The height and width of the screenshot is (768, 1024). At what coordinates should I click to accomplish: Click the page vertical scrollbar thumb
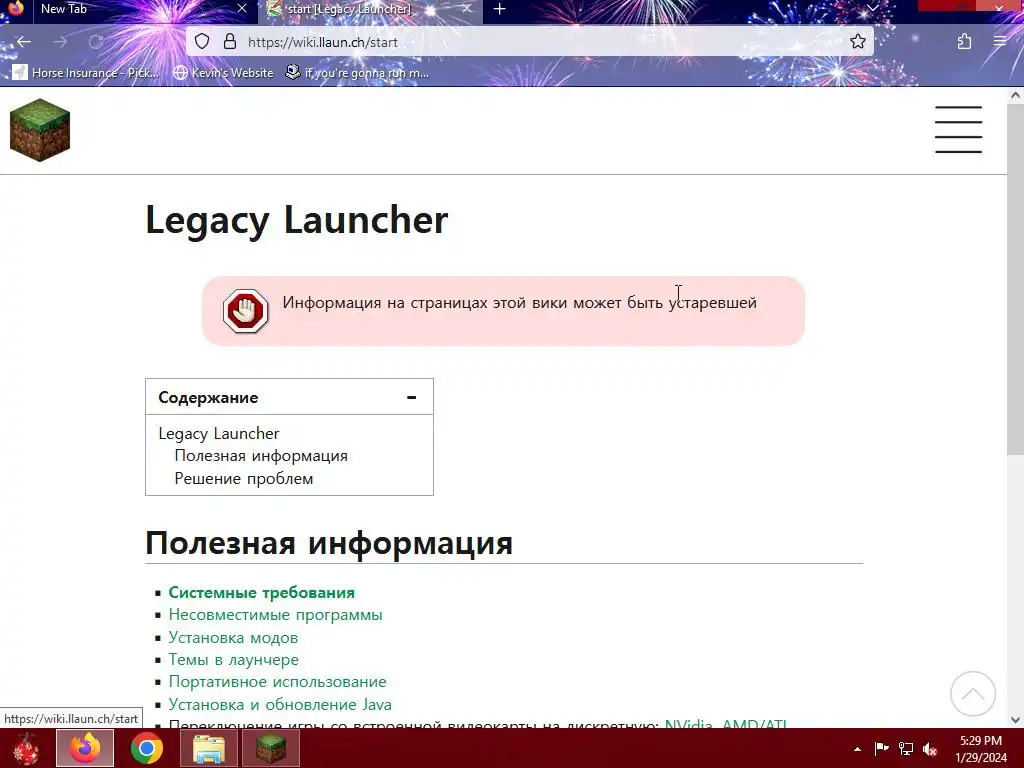tap(1015, 281)
